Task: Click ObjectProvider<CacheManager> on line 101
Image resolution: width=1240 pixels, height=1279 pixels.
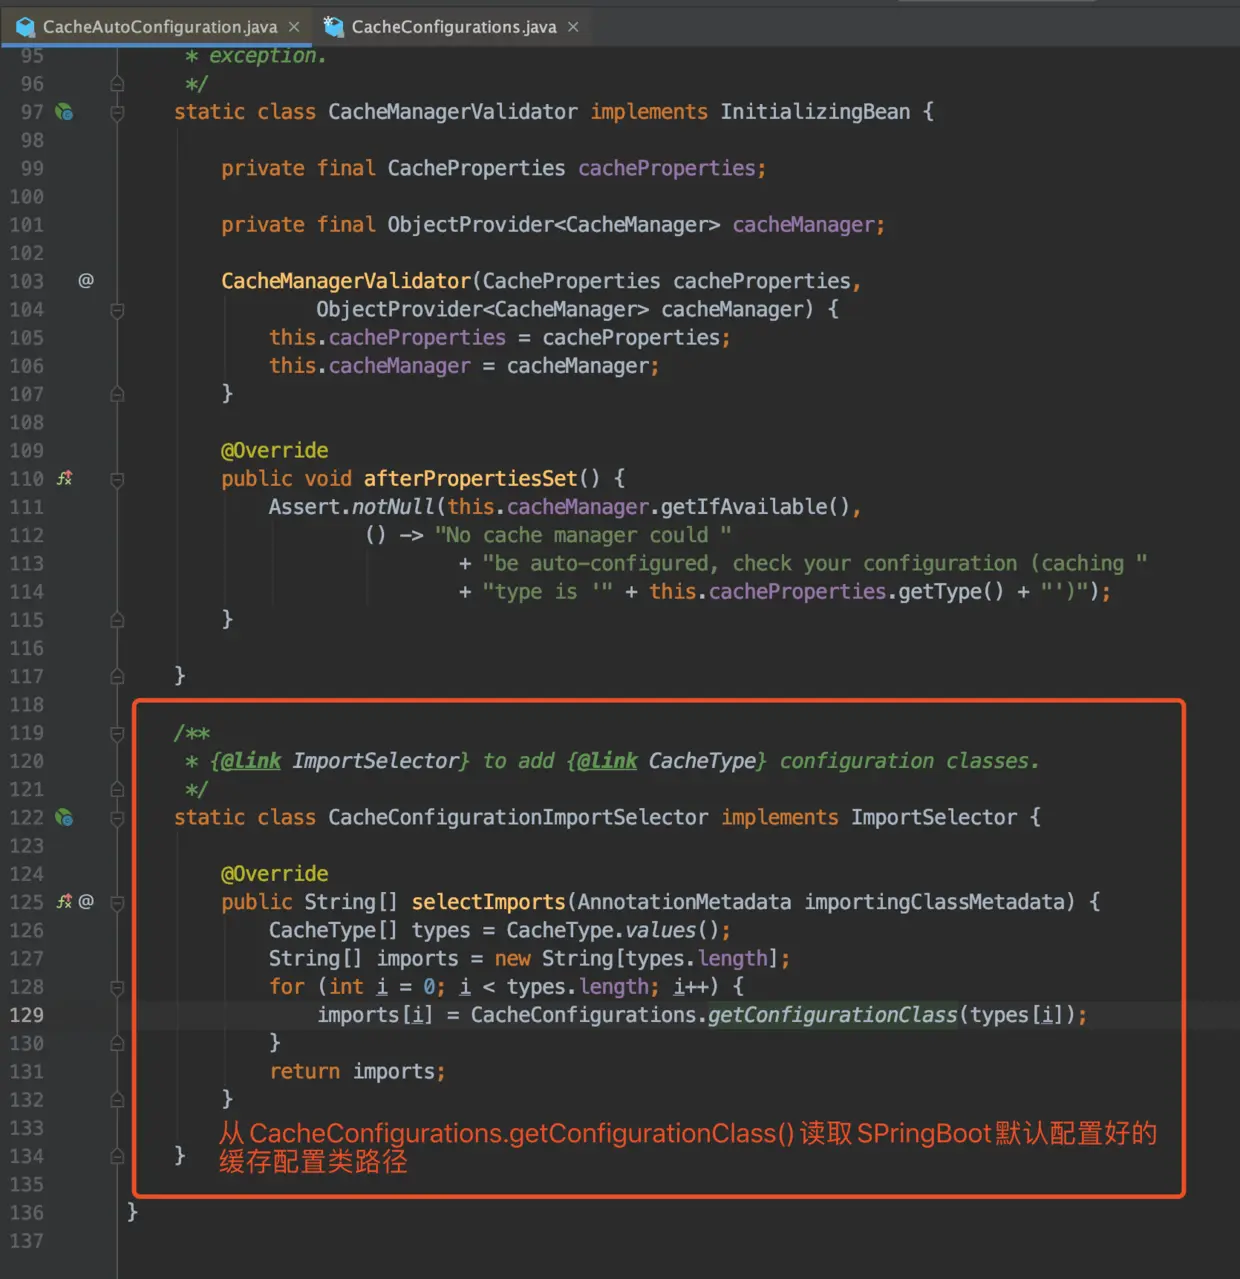Action: (553, 225)
